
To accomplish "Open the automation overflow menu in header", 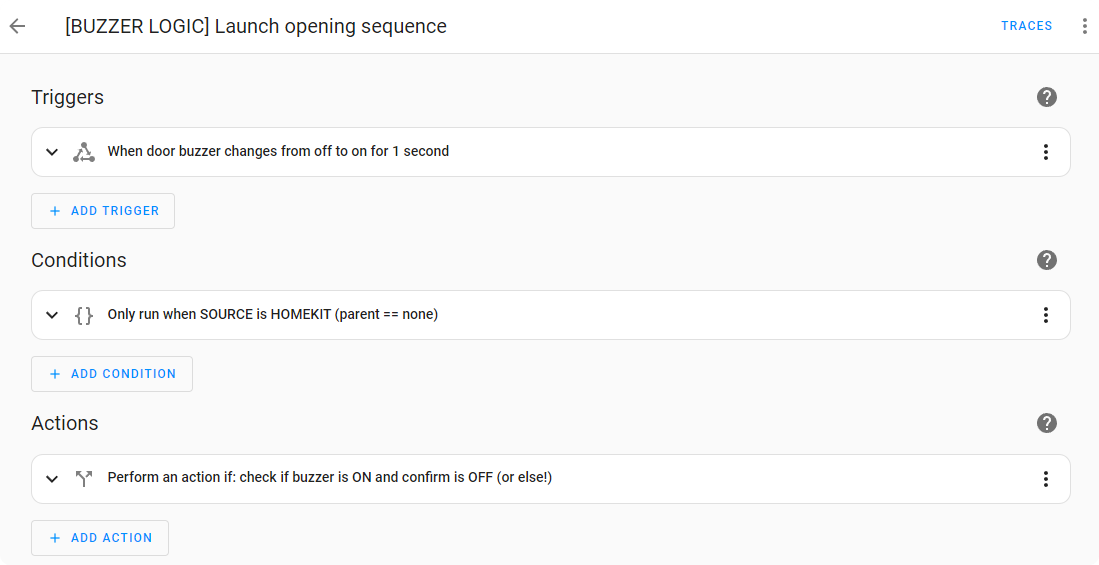I will (1084, 26).
